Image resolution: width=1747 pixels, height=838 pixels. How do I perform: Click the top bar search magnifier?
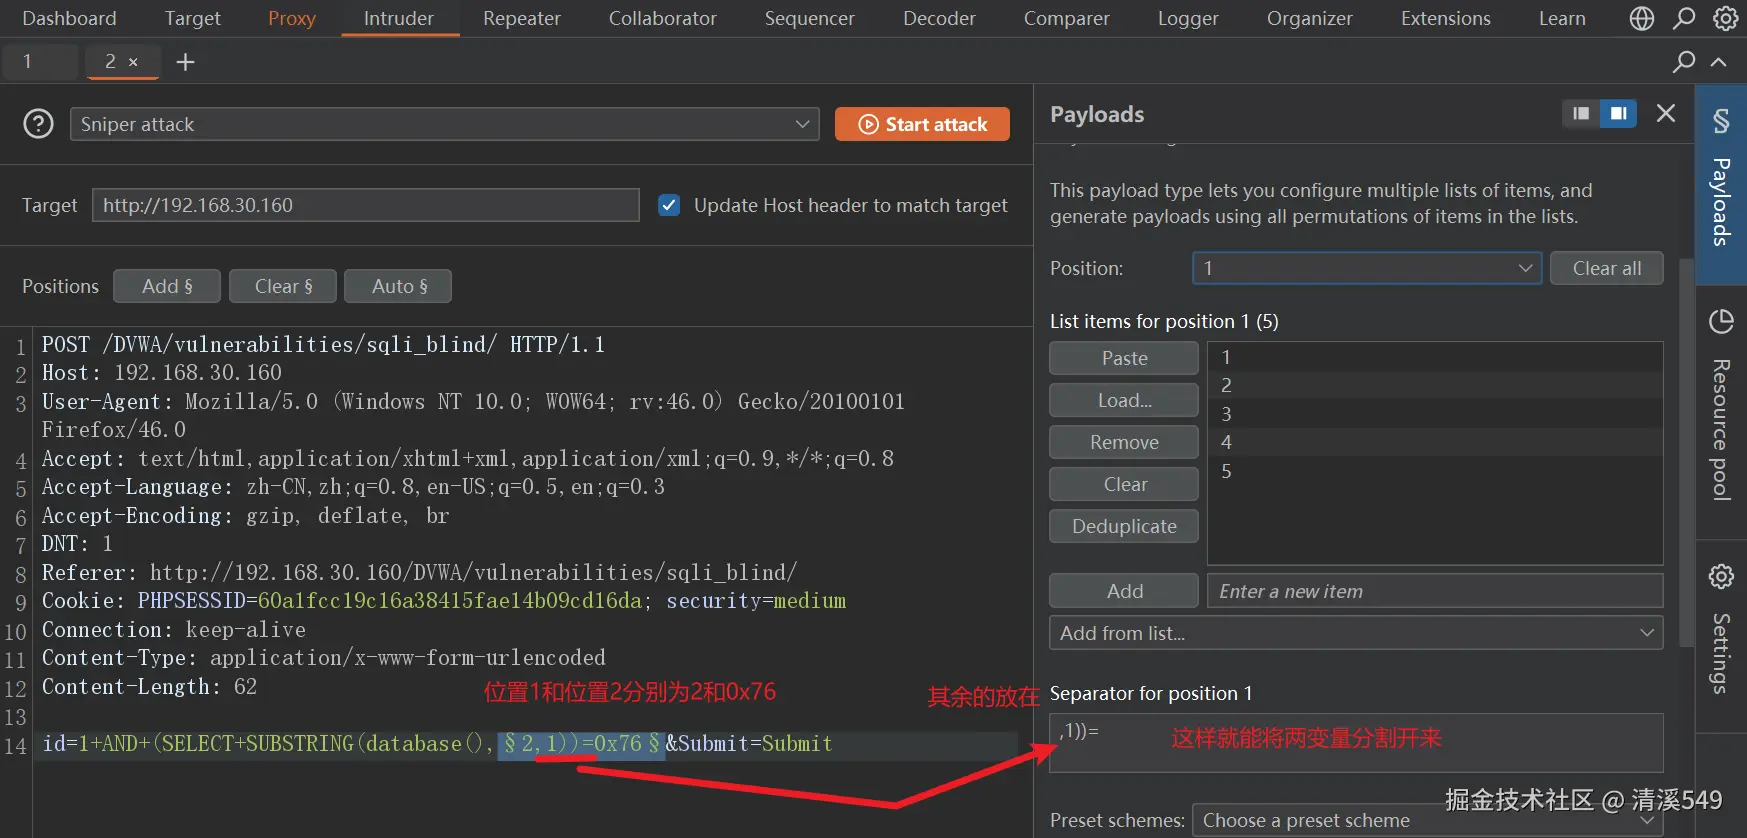tap(1684, 18)
